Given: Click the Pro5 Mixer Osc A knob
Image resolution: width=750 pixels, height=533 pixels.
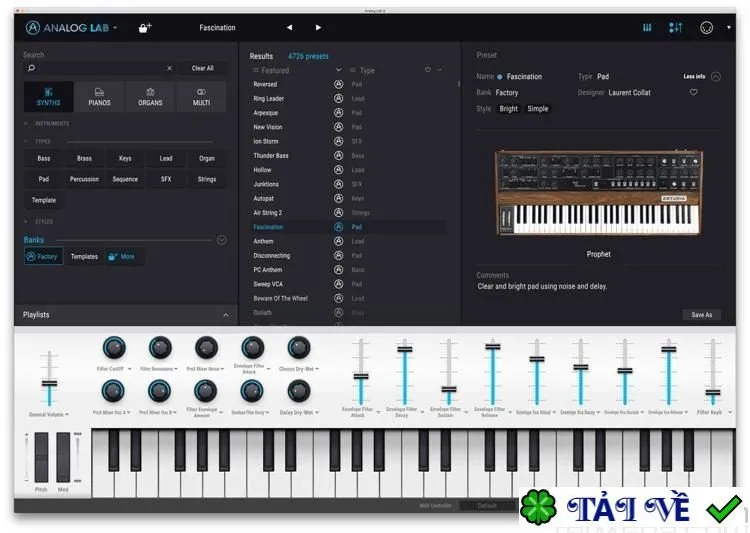Looking at the screenshot, I should click(x=113, y=391).
